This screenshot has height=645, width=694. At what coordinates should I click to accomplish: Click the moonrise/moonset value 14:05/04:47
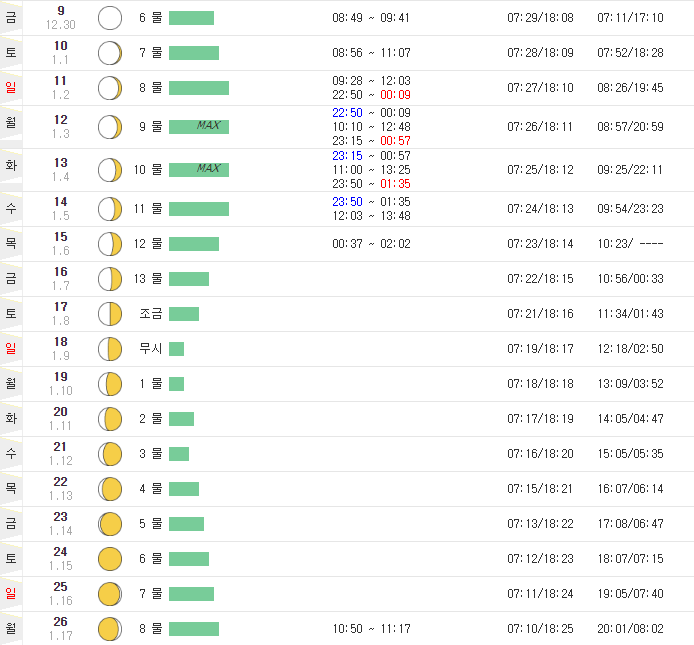pos(630,419)
